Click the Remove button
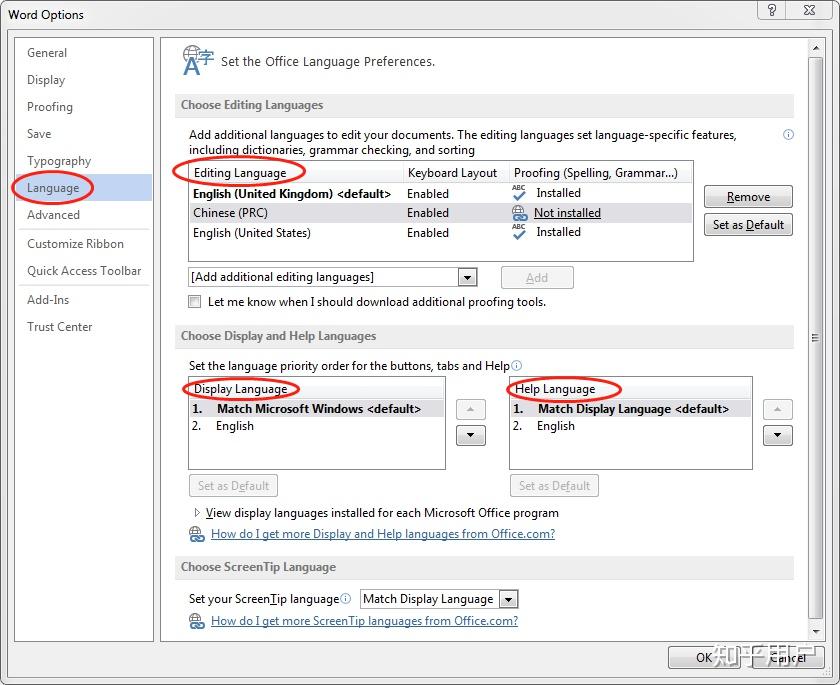Viewport: 840px width, 685px height. (x=748, y=197)
